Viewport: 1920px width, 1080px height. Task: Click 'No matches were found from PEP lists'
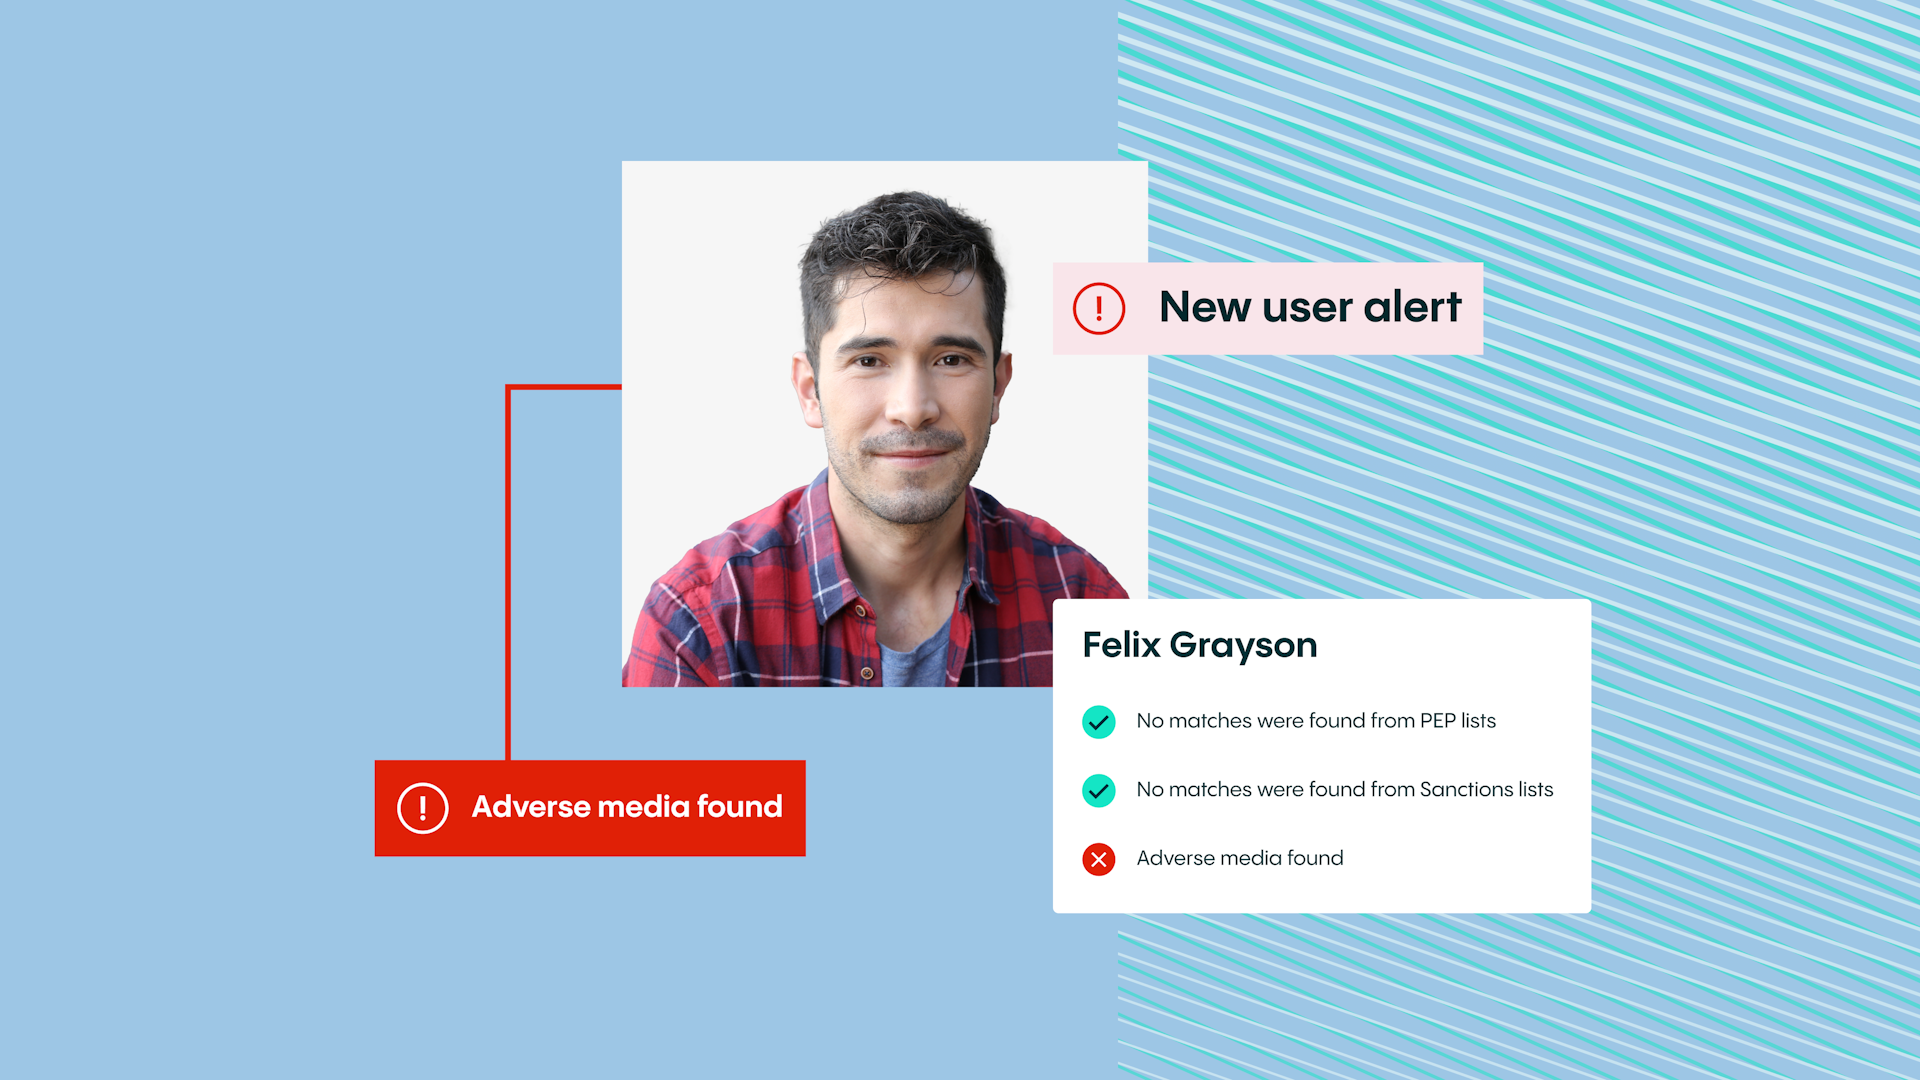pyautogui.click(x=1315, y=721)
